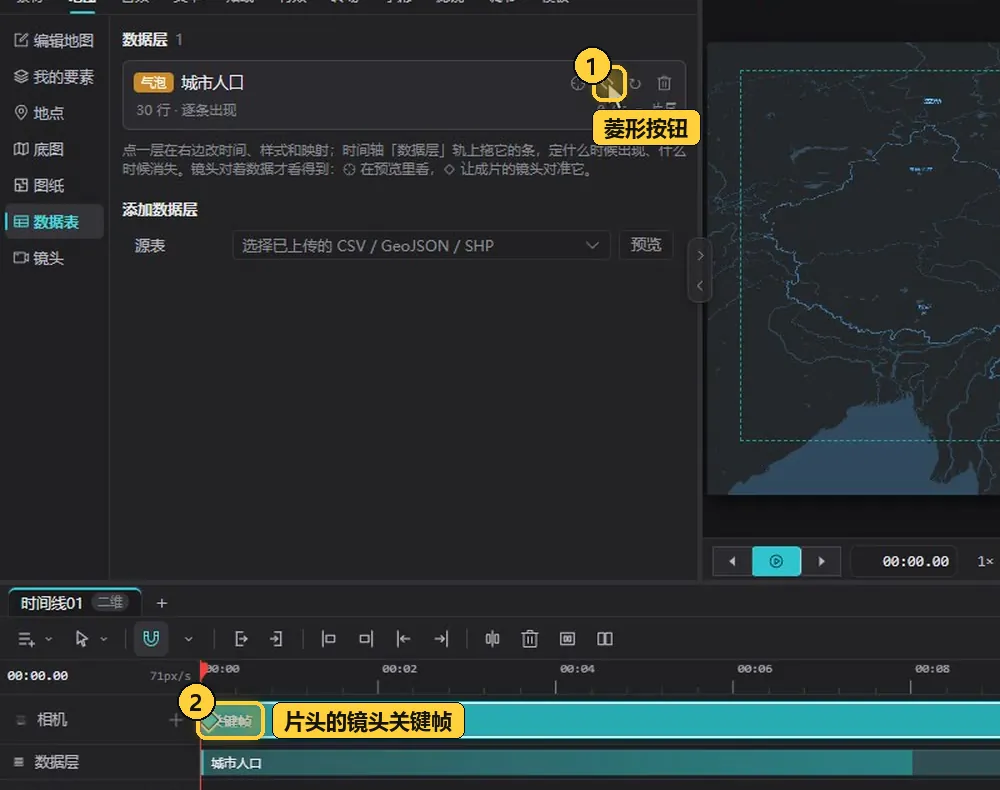The image size is (1000, 790).
Task: Choose the arrow selection tool
Action: tap(82, 639)
